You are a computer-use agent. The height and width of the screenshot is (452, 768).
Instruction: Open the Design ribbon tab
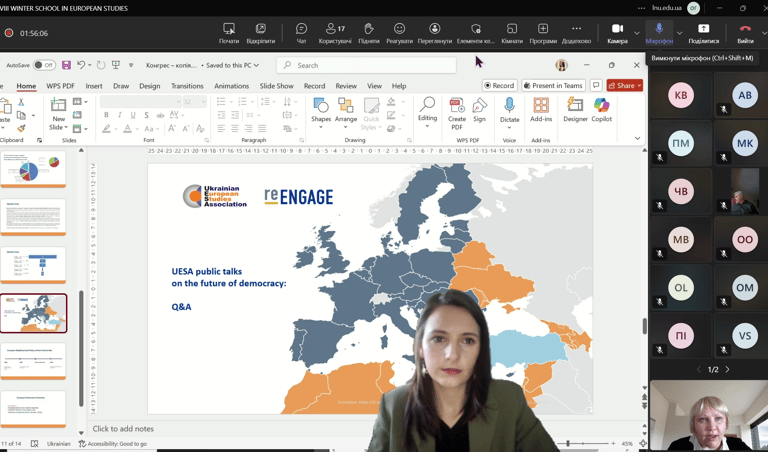149,86
